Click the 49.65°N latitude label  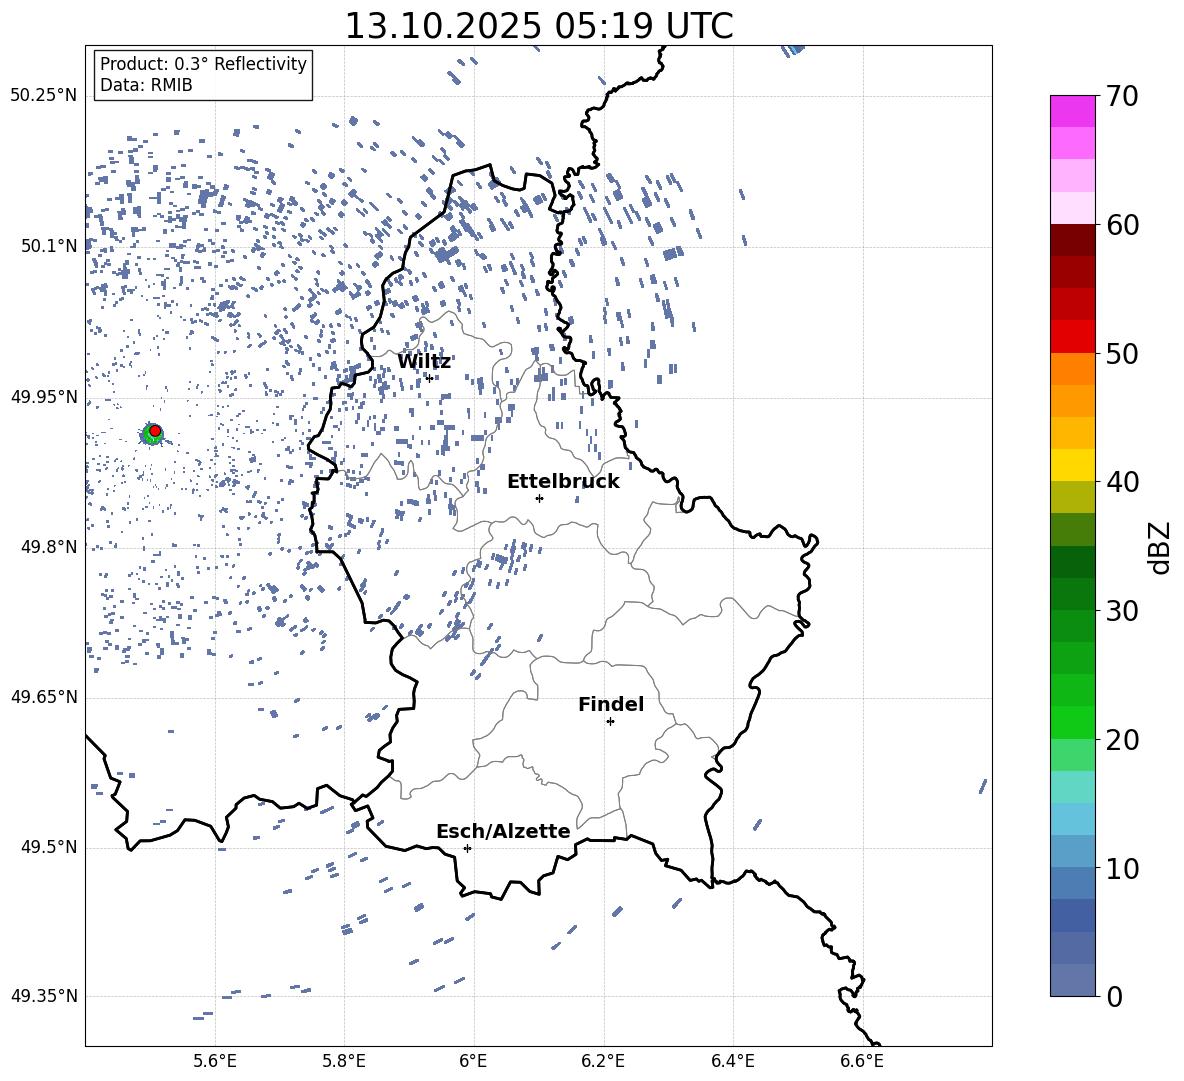click(x=44, y=697)
